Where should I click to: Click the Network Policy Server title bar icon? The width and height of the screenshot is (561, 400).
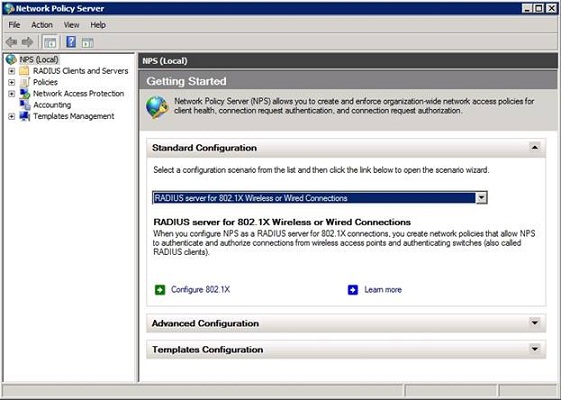[9, 8]
